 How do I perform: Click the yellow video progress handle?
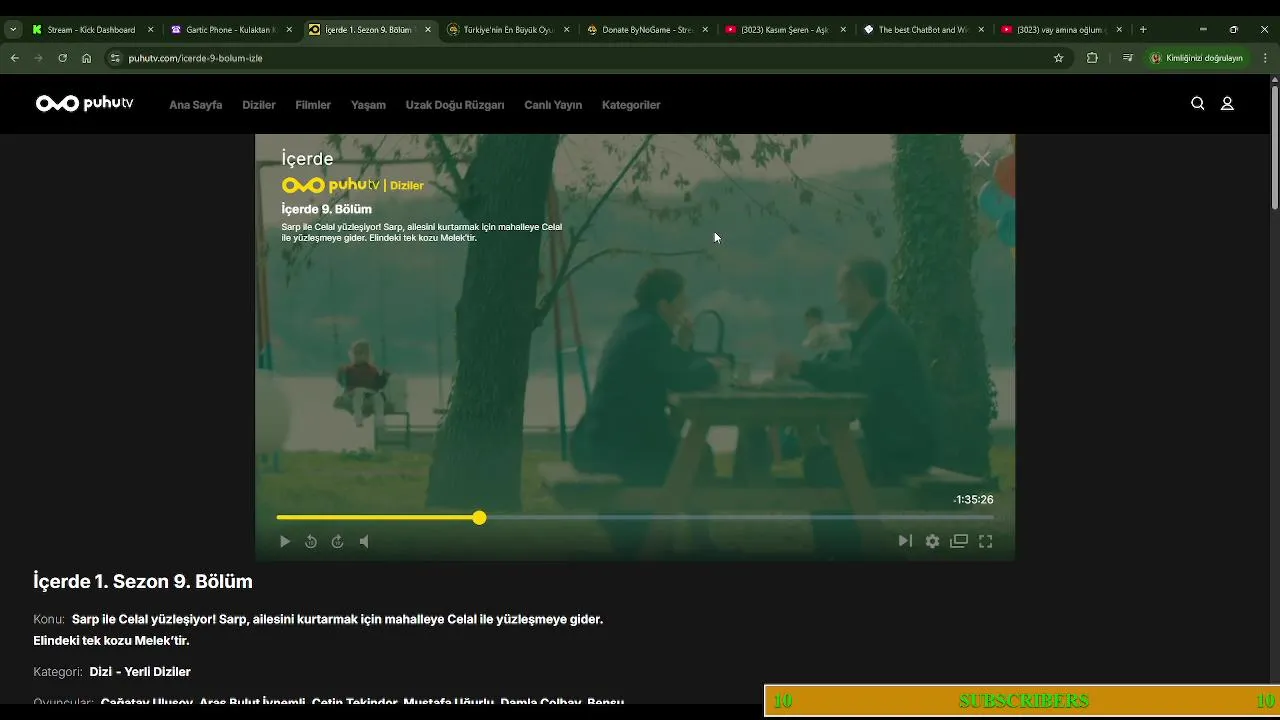480,518
